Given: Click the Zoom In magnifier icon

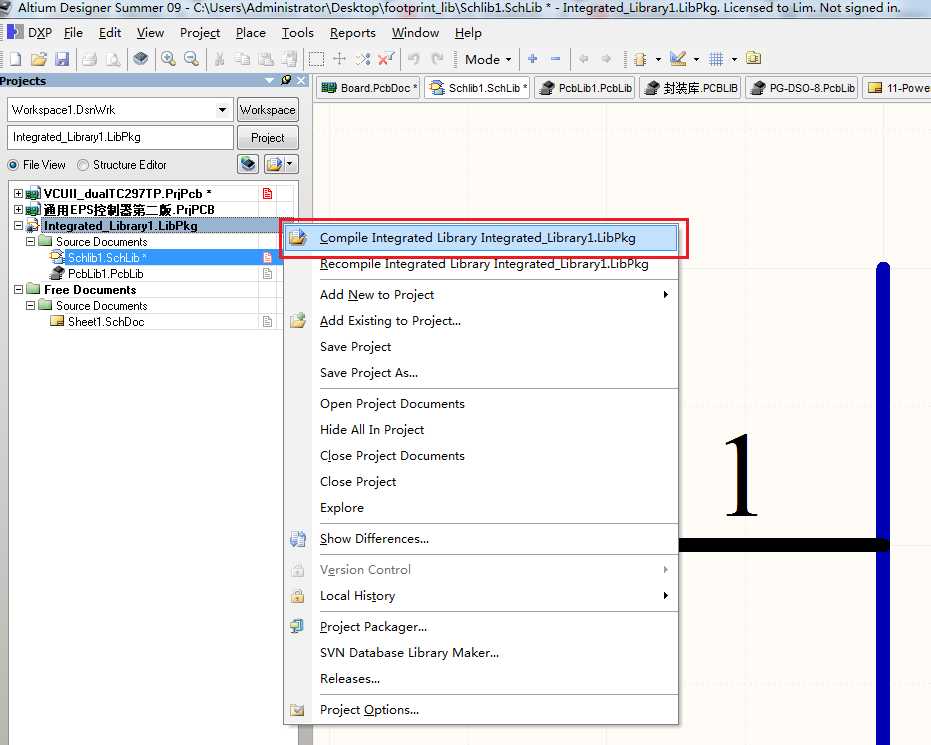Looking at the screenshot, I should coord(168,59).
